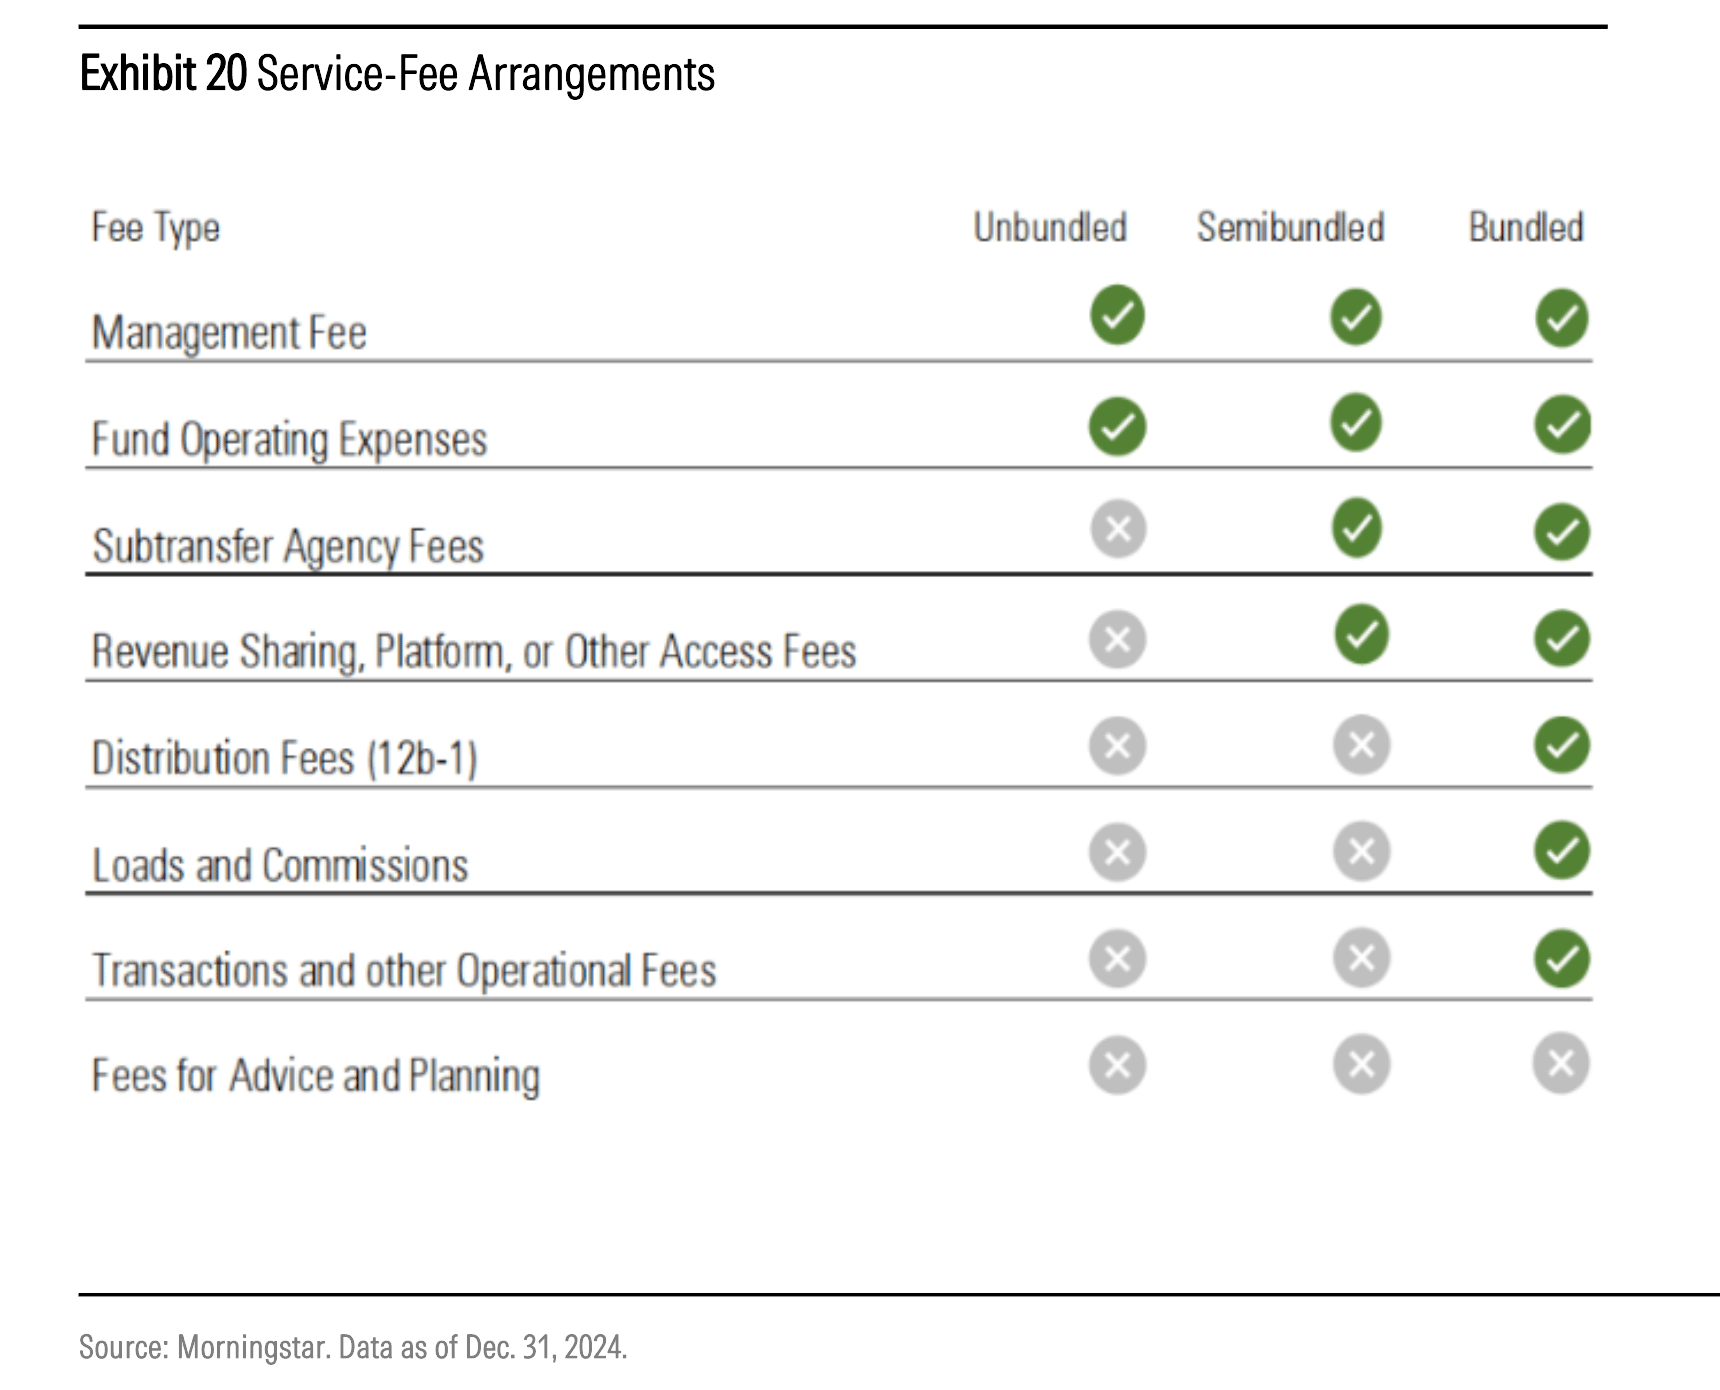Click Unbundled Fees for Advice X icon
This screenshot has height=1390, width=1720.
tap(1117, 1064)
